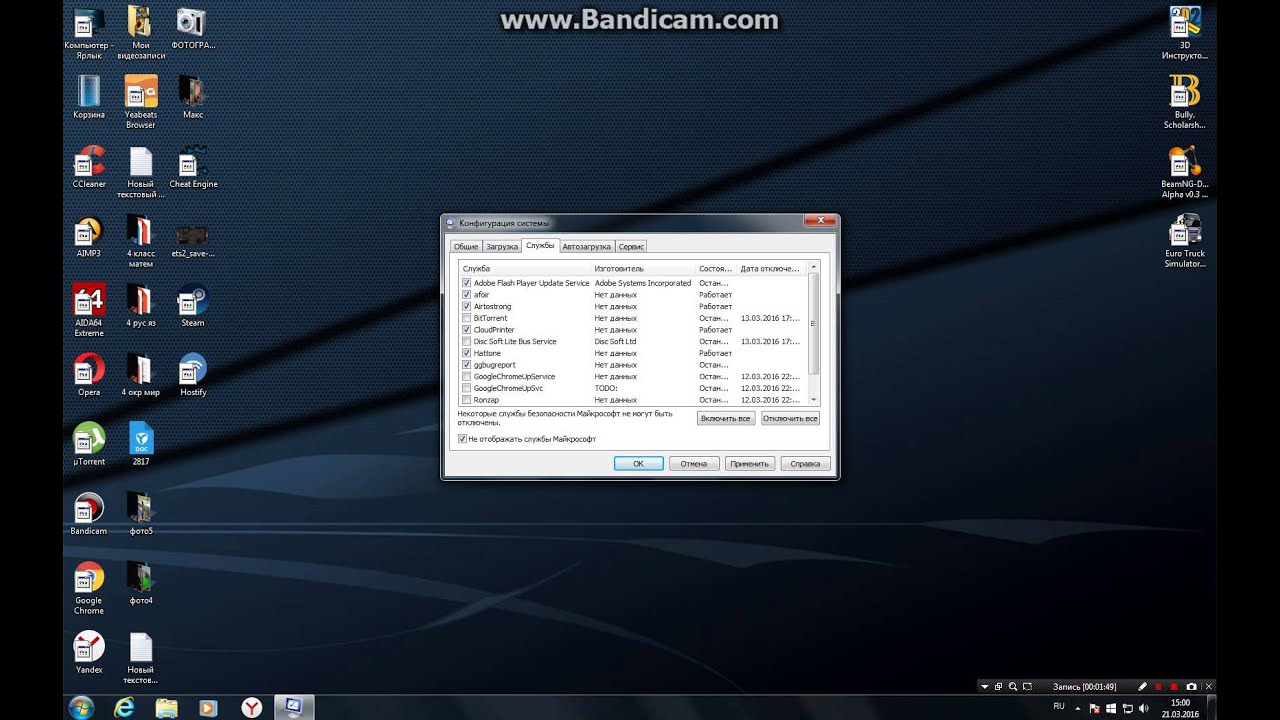The image size is (1280, 720).
Task: Select the Cheat Engine desktop icon
Action: tap(193, 167)
